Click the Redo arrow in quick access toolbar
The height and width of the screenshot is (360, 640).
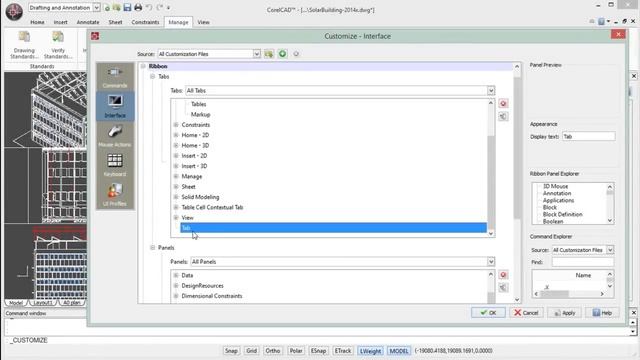[160, 8]
